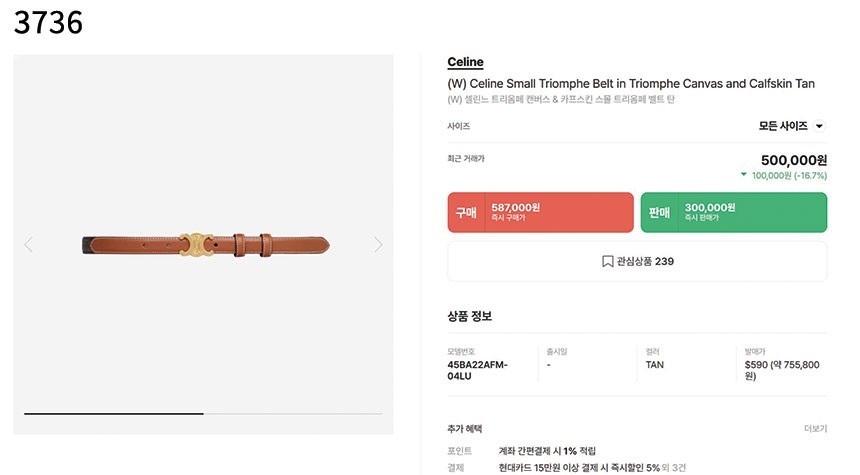This screenshot has width=860, height=475.
Task: Click the 상품 정보 section heading
Action: point(469,317)
